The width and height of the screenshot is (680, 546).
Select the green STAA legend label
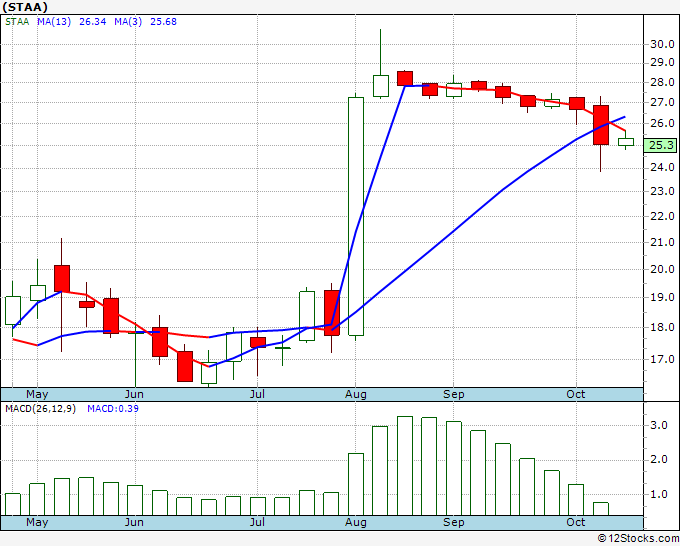pyautogui.click(x=17, y=22)
